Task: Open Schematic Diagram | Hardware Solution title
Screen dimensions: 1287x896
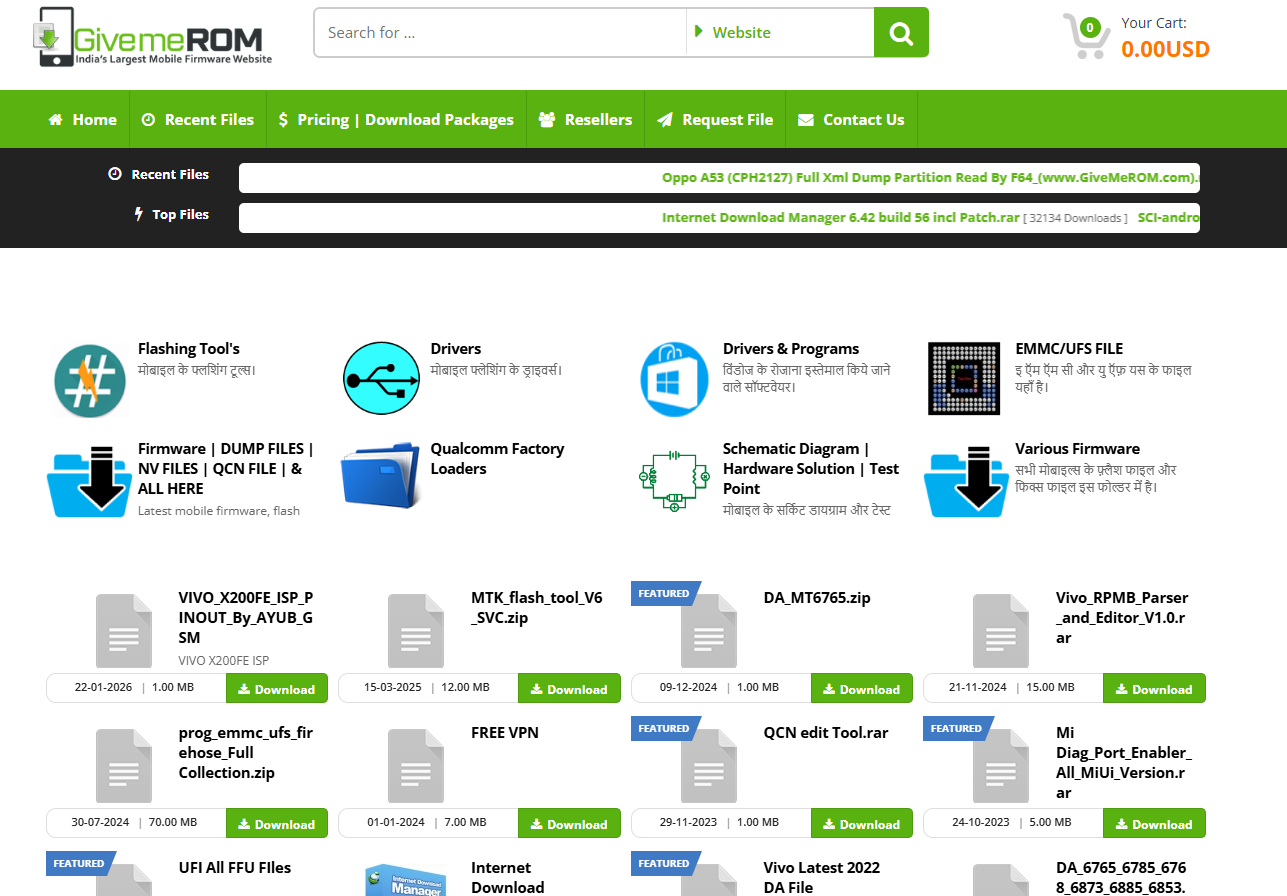Action: coord(811,469)
